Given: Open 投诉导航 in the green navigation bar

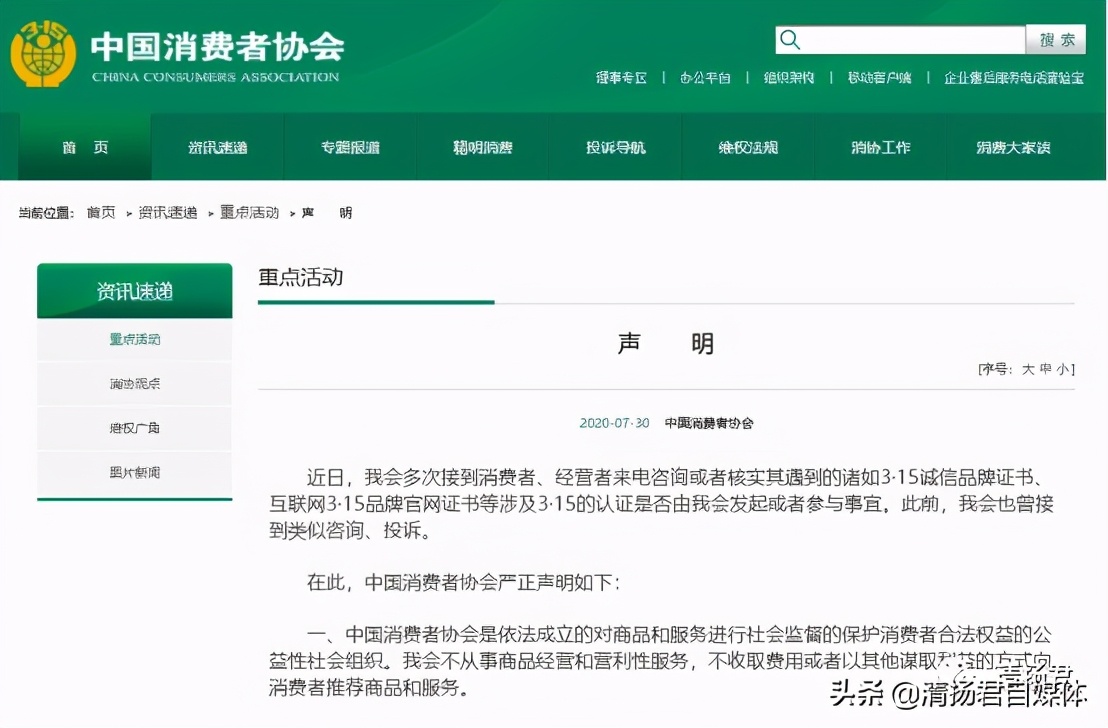Looking at the screenshot, I should click(615, 146).
